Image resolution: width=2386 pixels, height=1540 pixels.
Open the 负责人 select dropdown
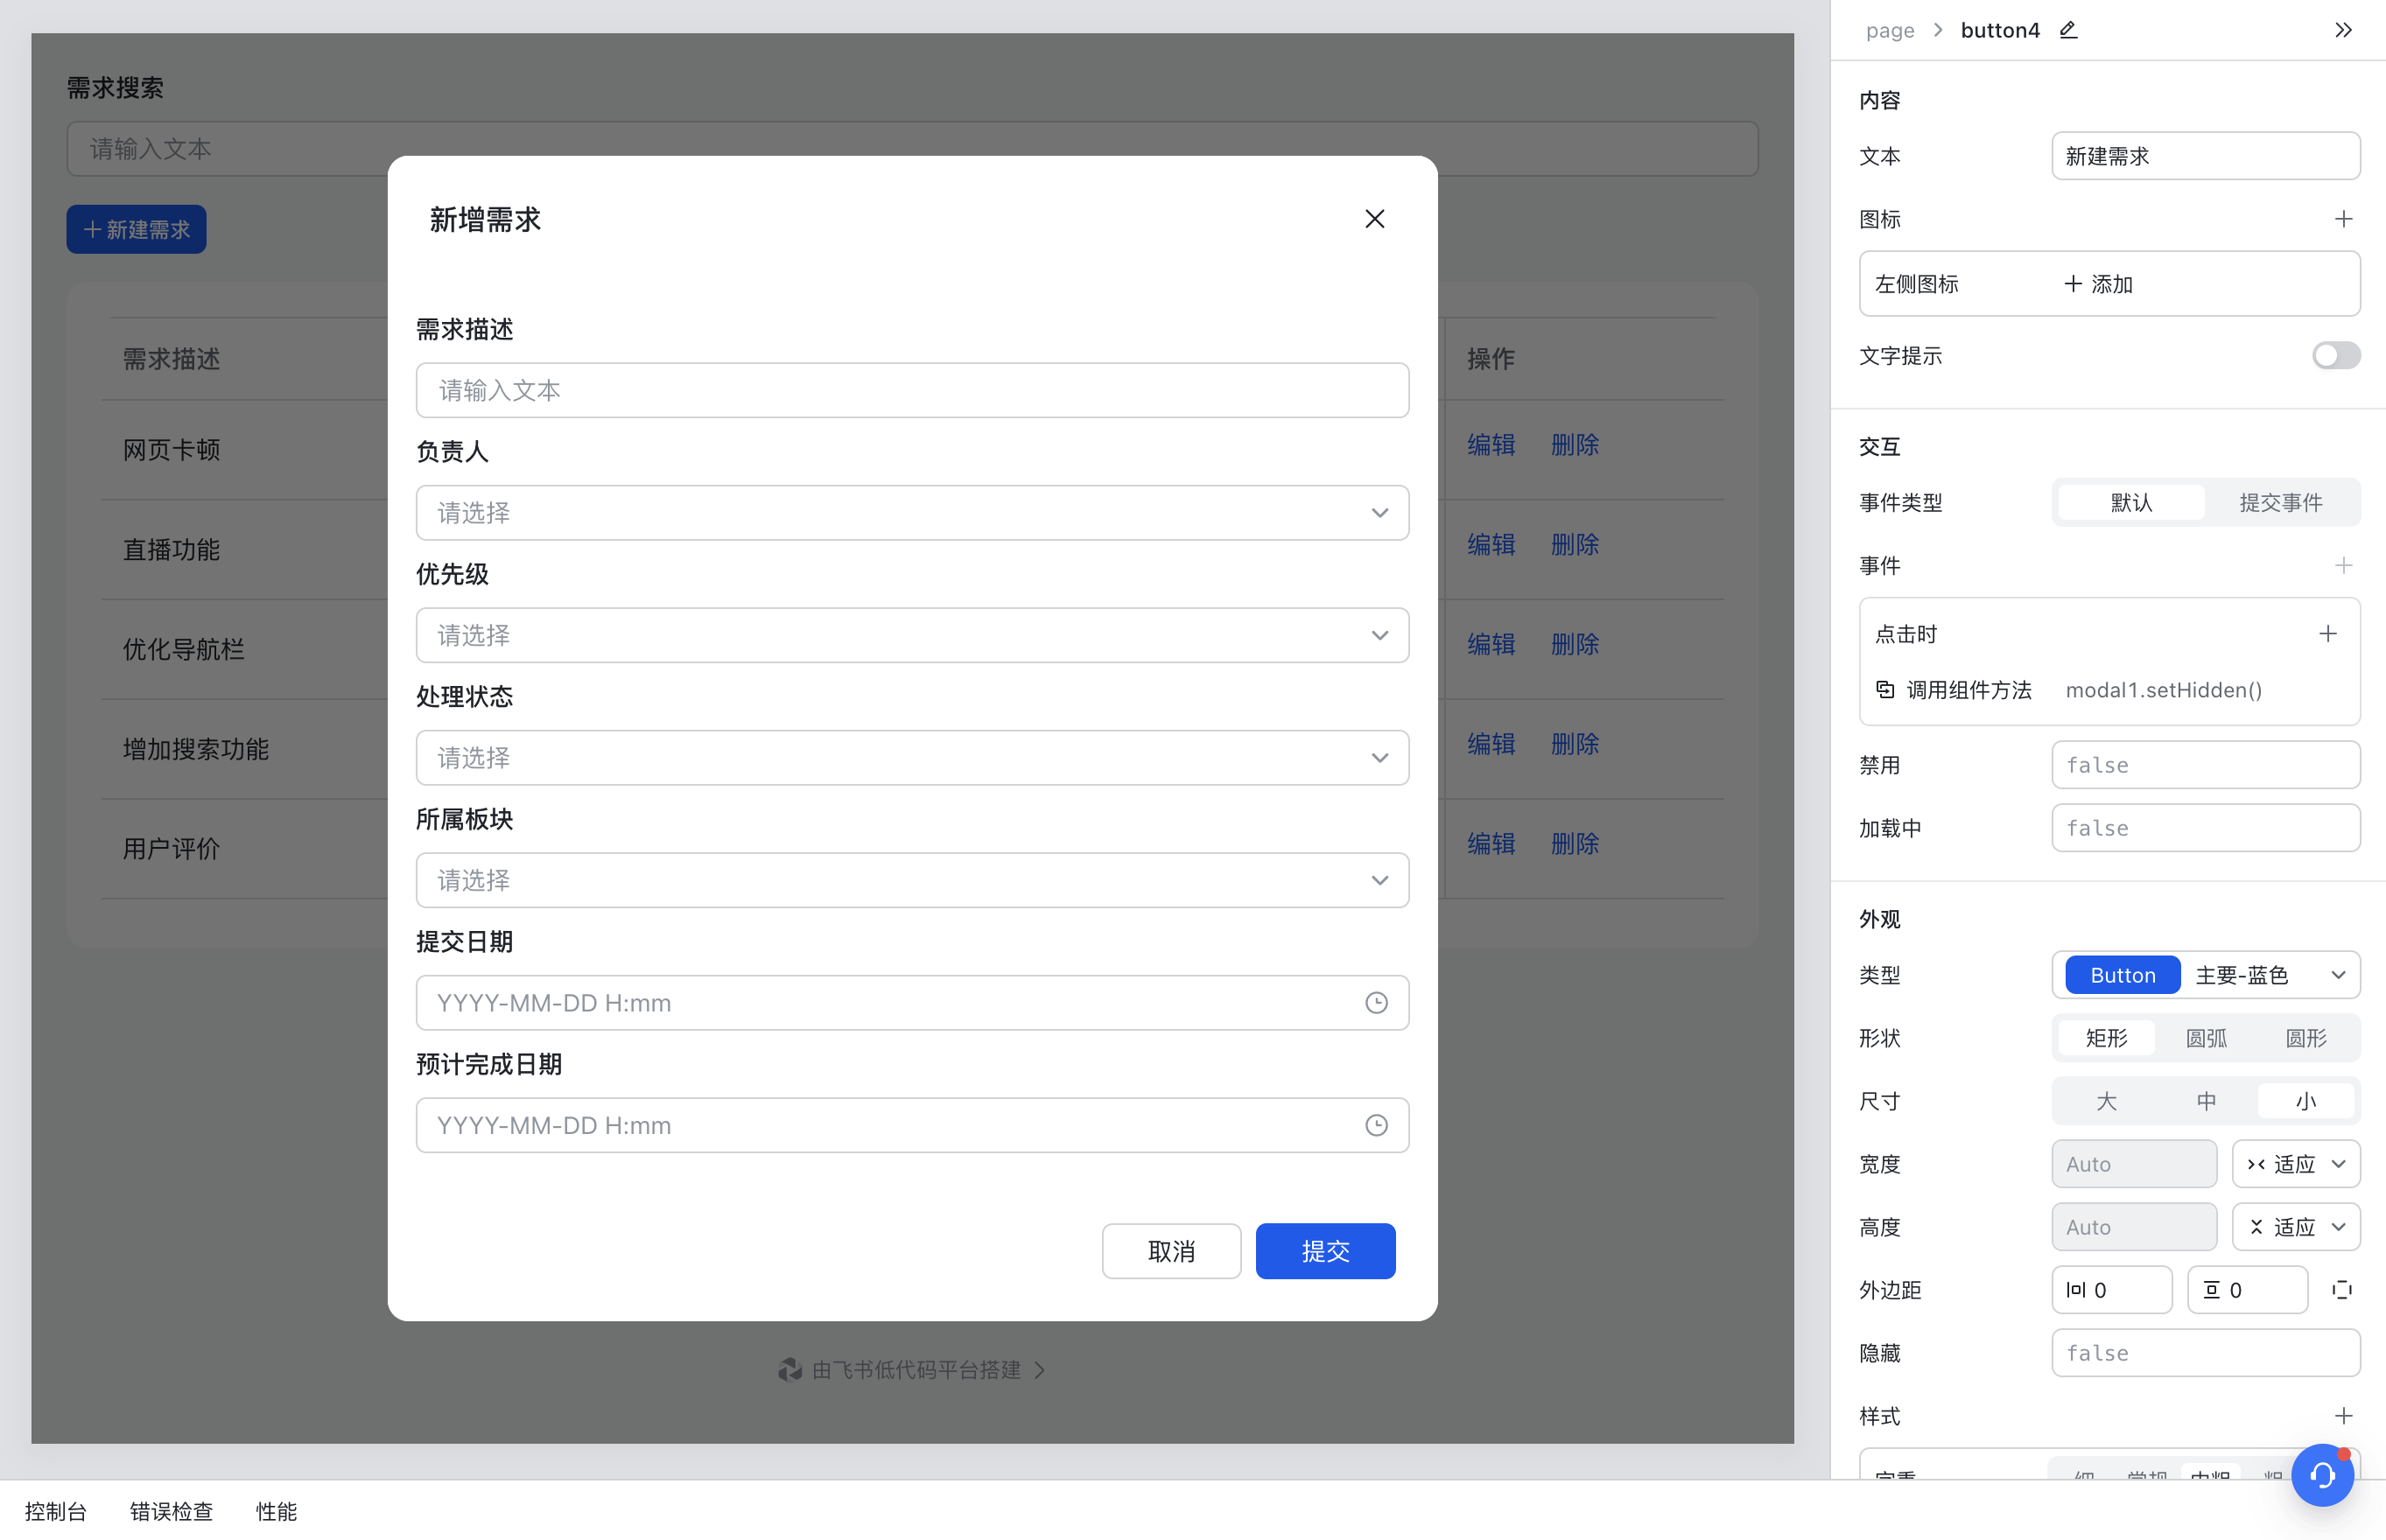912,513
